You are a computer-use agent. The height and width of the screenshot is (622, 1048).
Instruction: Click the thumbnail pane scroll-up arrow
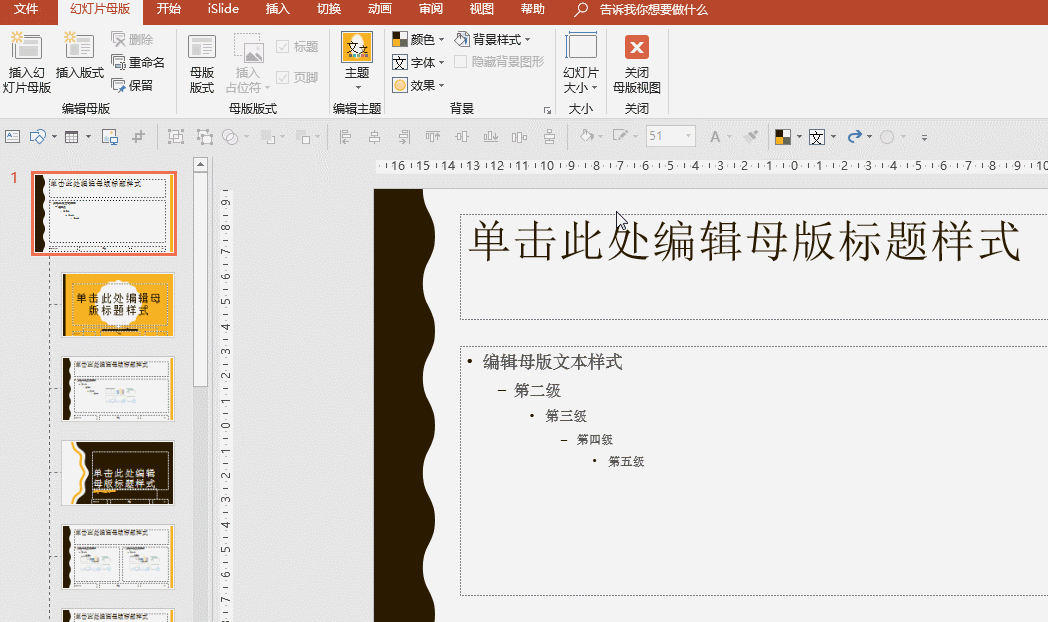[x=201, y=164]
